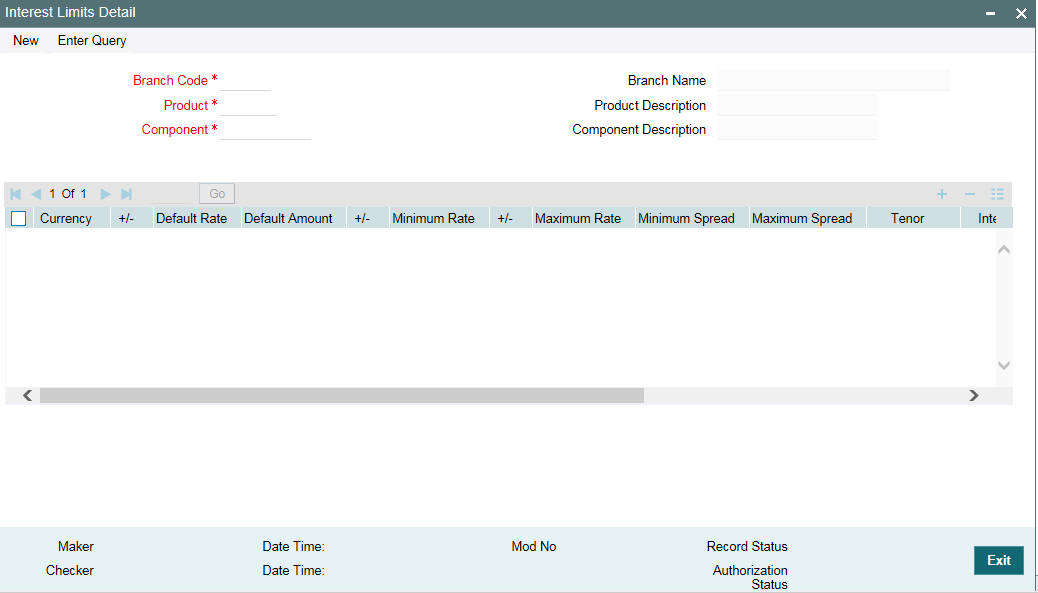Image resolution: width=1038 pixels, height=593 pixels.
Task: Click the Exit button
Action: coord(999,560)
